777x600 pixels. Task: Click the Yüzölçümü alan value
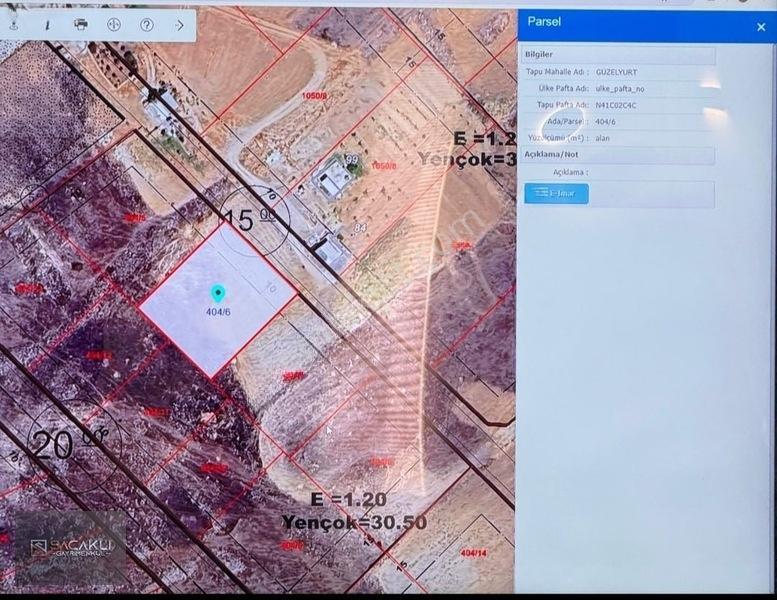[x=603, y=138]
